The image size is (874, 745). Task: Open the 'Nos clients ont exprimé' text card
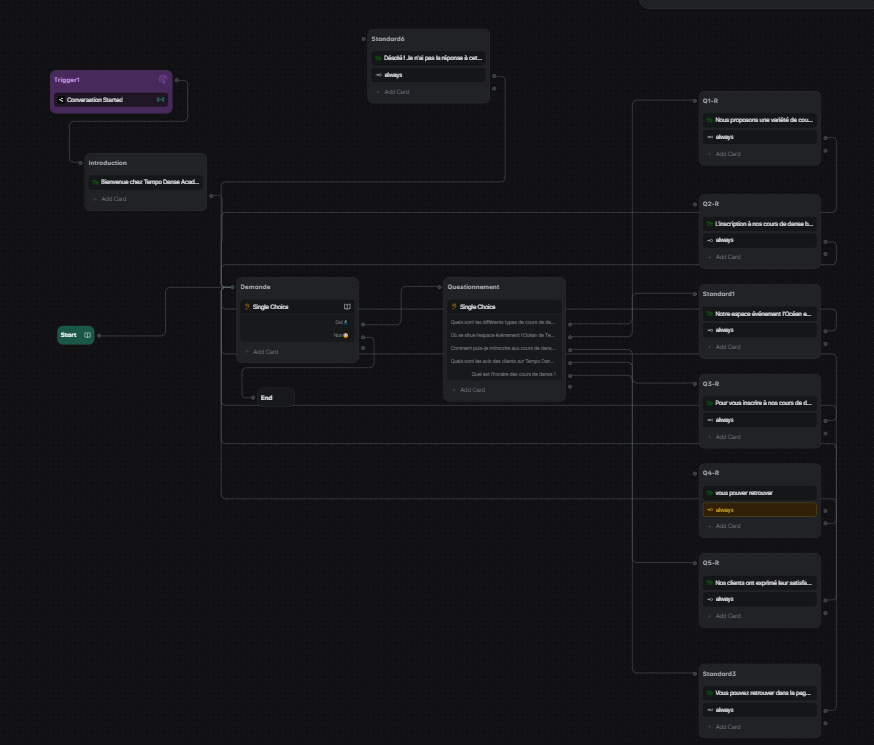[x=763, y=582]
